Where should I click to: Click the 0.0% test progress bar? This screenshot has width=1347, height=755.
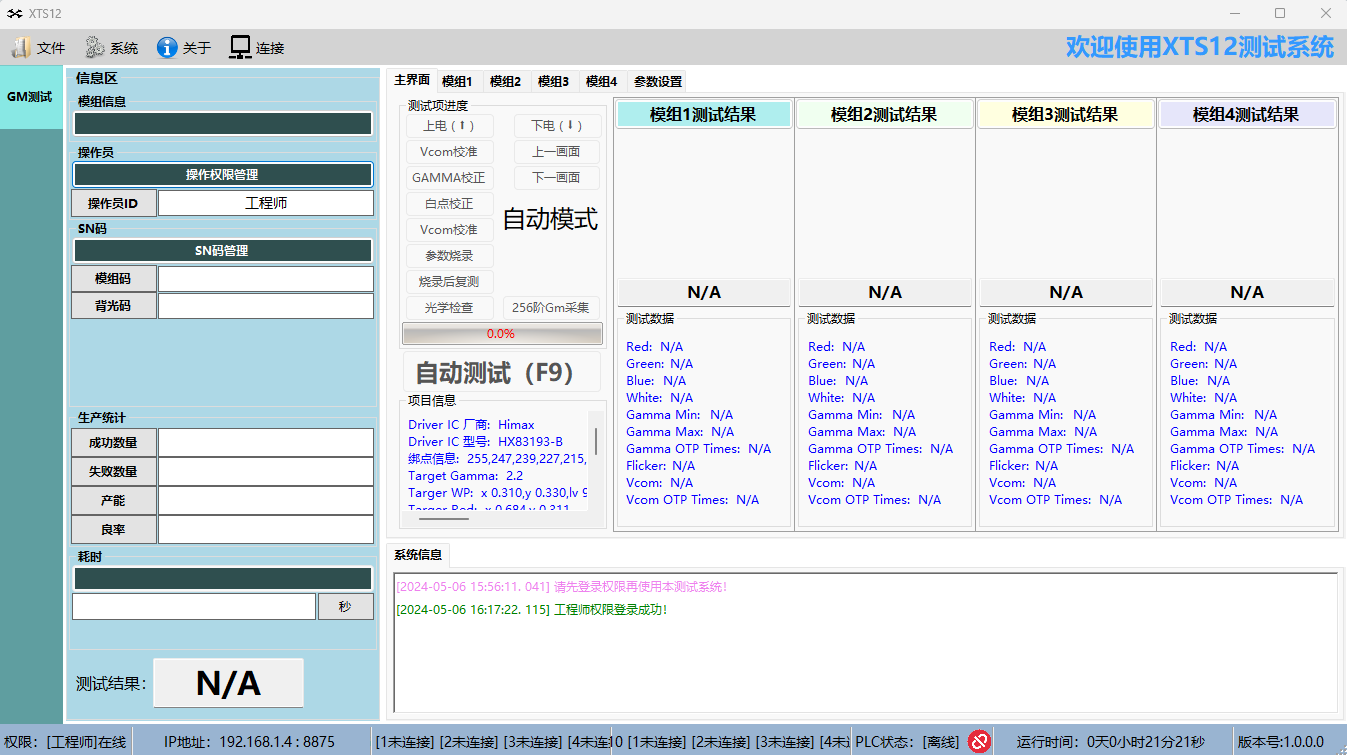pos(502,334)
